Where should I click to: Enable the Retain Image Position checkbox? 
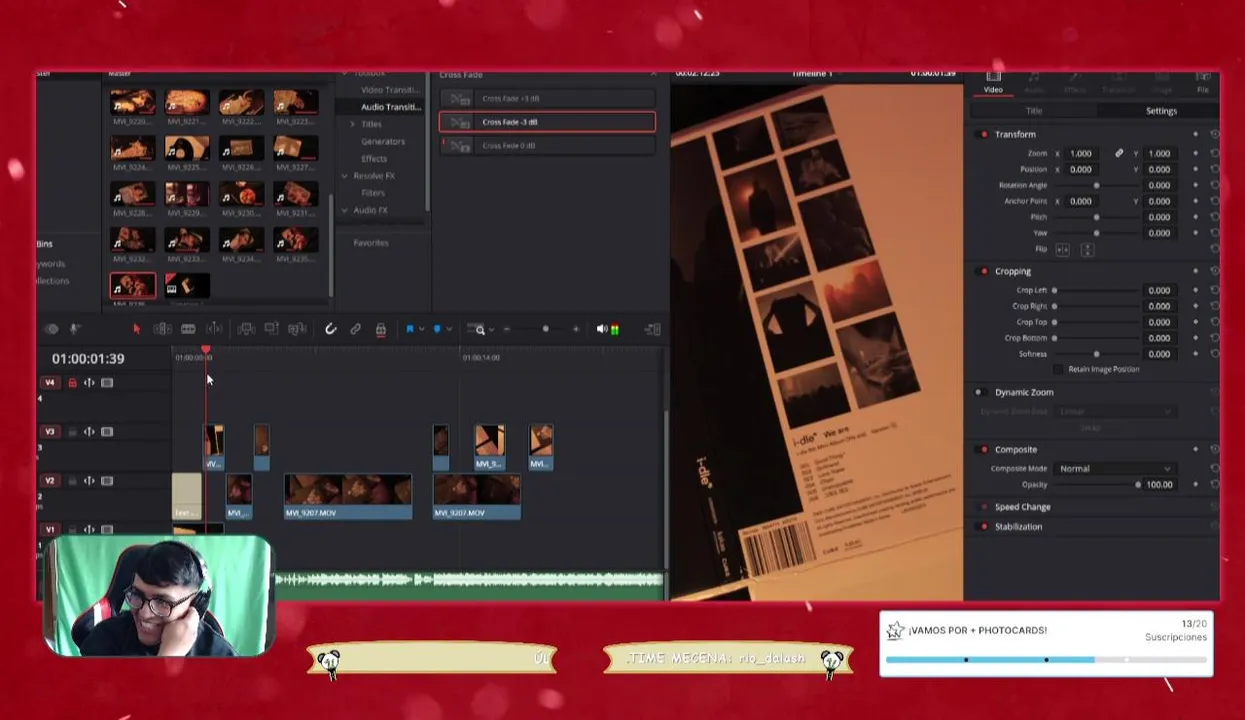[x=1059, y=369]
